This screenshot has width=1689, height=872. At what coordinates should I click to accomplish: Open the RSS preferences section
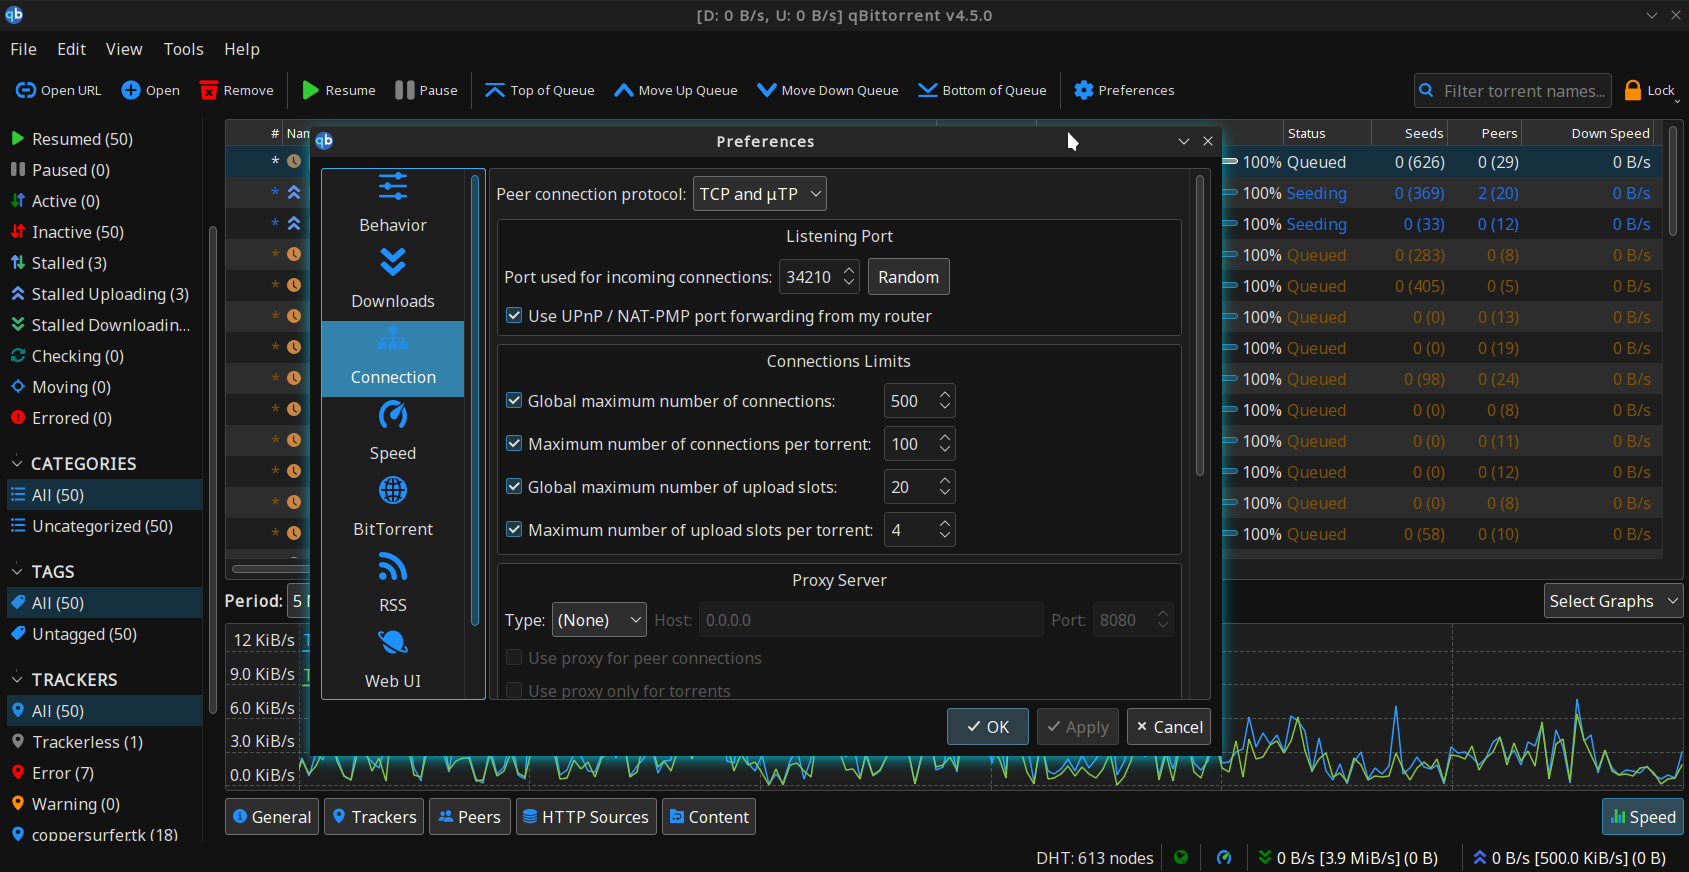393,585
